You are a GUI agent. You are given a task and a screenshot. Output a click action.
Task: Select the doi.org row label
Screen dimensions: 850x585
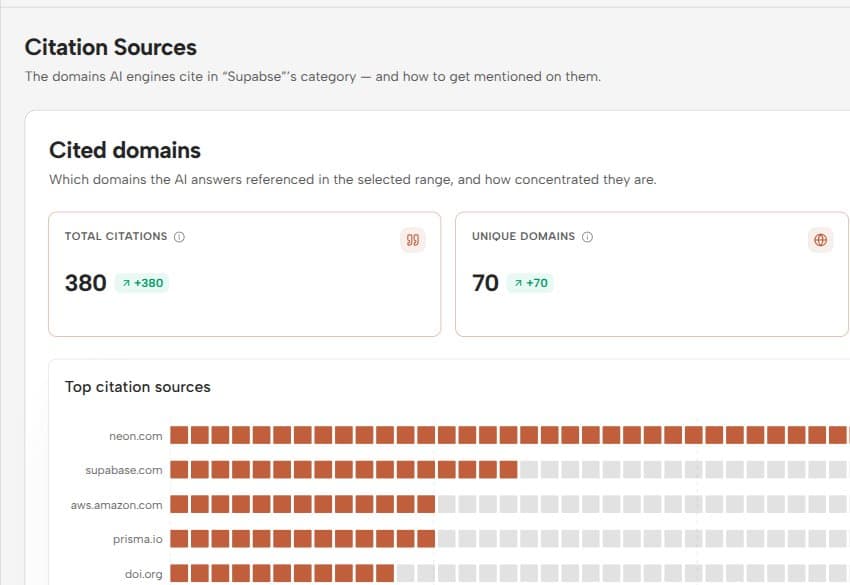click(x=143, y=574)
